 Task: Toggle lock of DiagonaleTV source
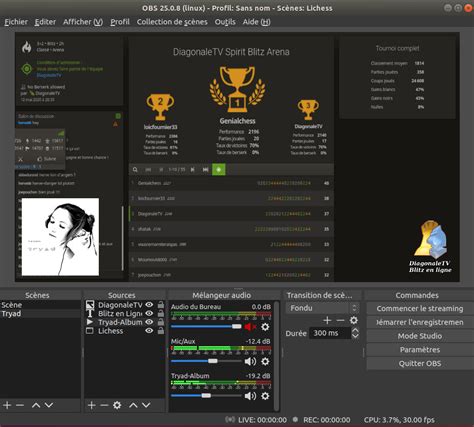click(161, 305)
